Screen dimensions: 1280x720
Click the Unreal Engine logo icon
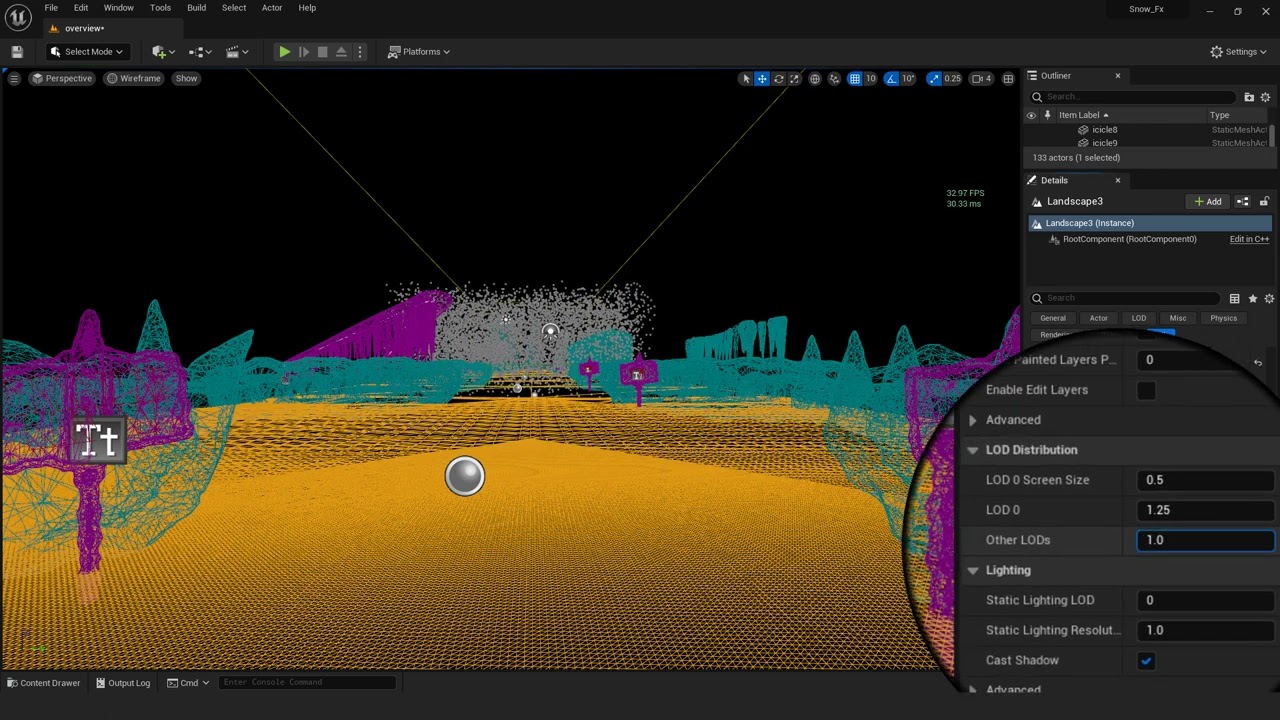pyautogui.click(x=19, y=17)
